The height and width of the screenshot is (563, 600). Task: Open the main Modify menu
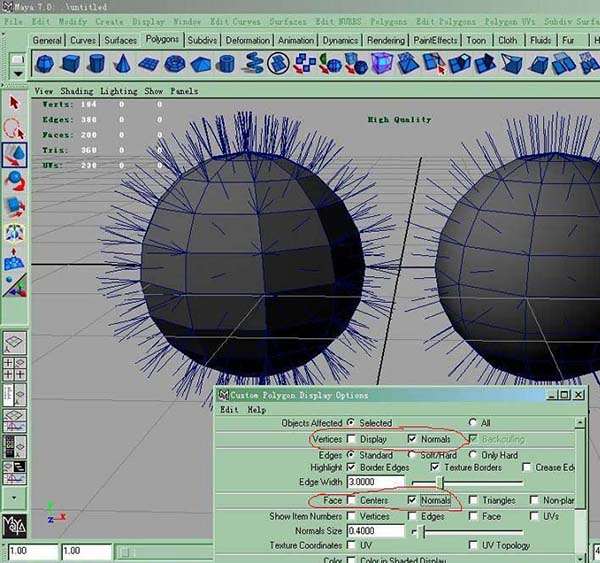pos(73,21)
